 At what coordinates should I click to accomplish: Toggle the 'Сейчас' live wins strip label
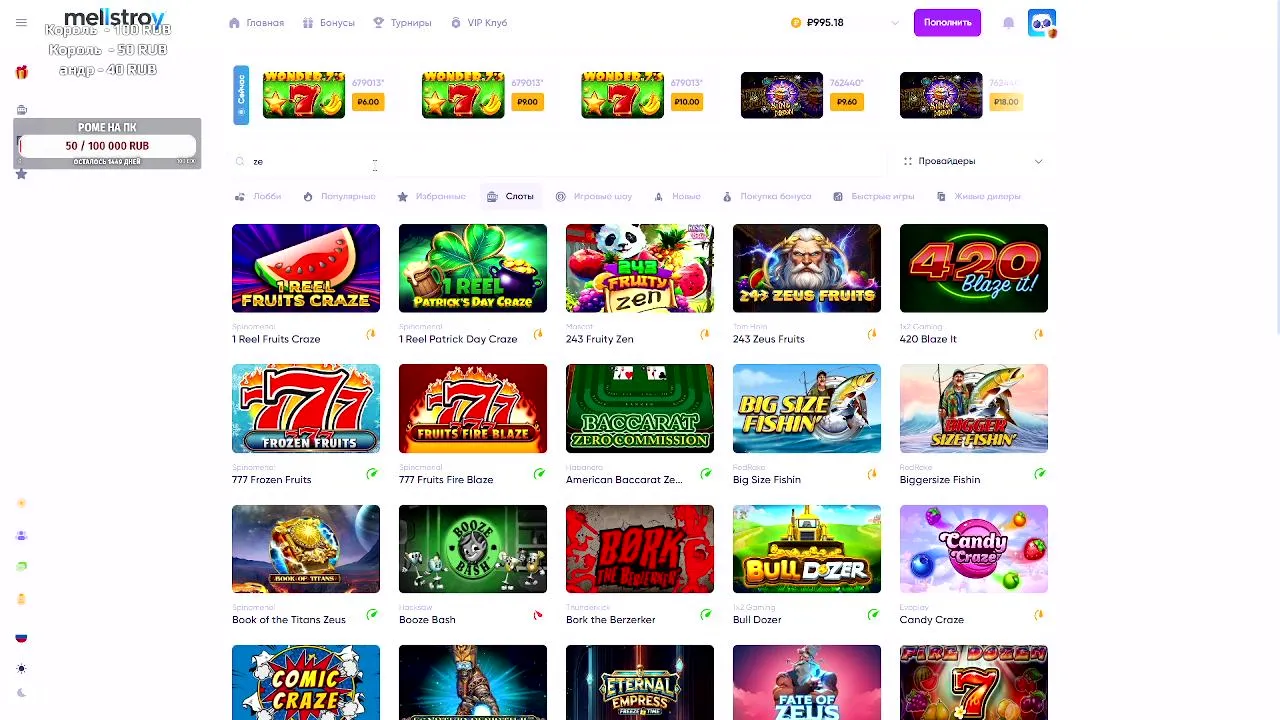click(x=241, y=95)
